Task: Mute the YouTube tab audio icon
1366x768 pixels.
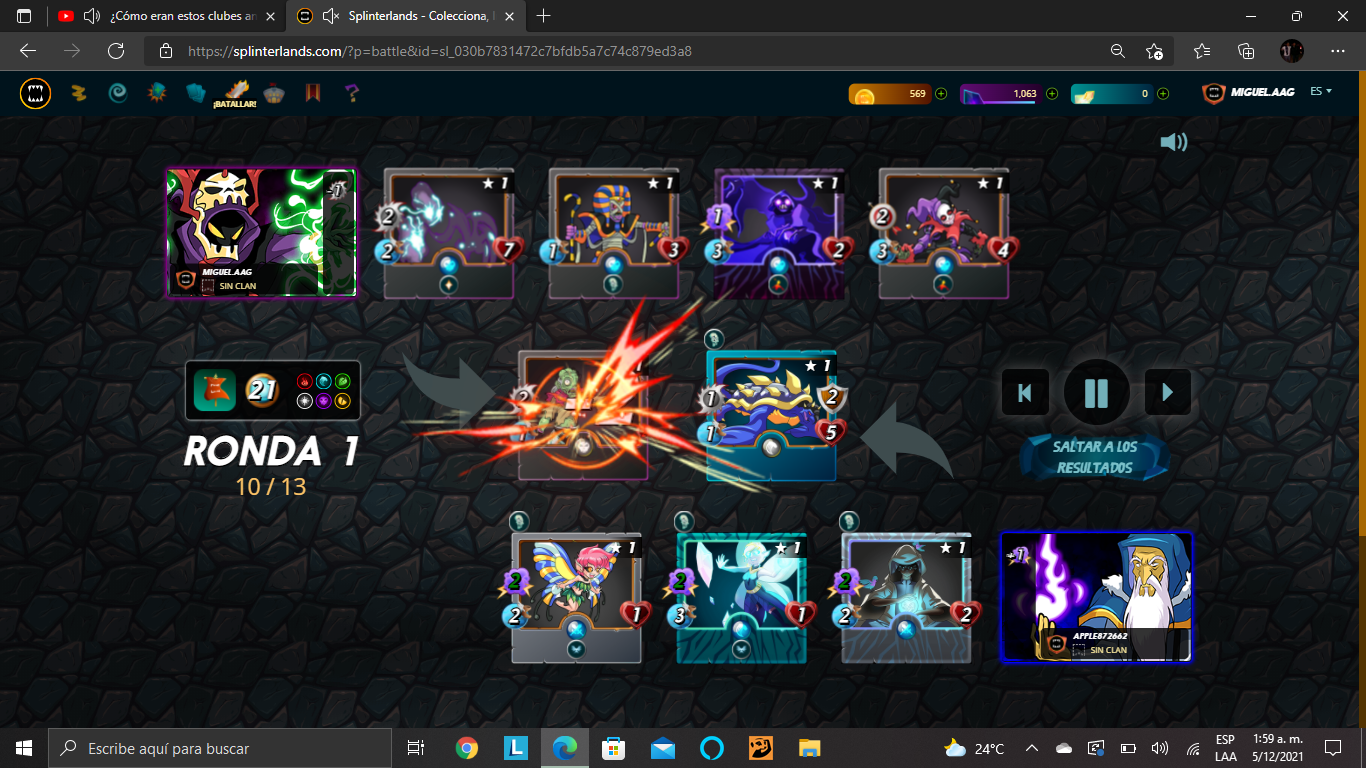Action: (x=92, y=16)
